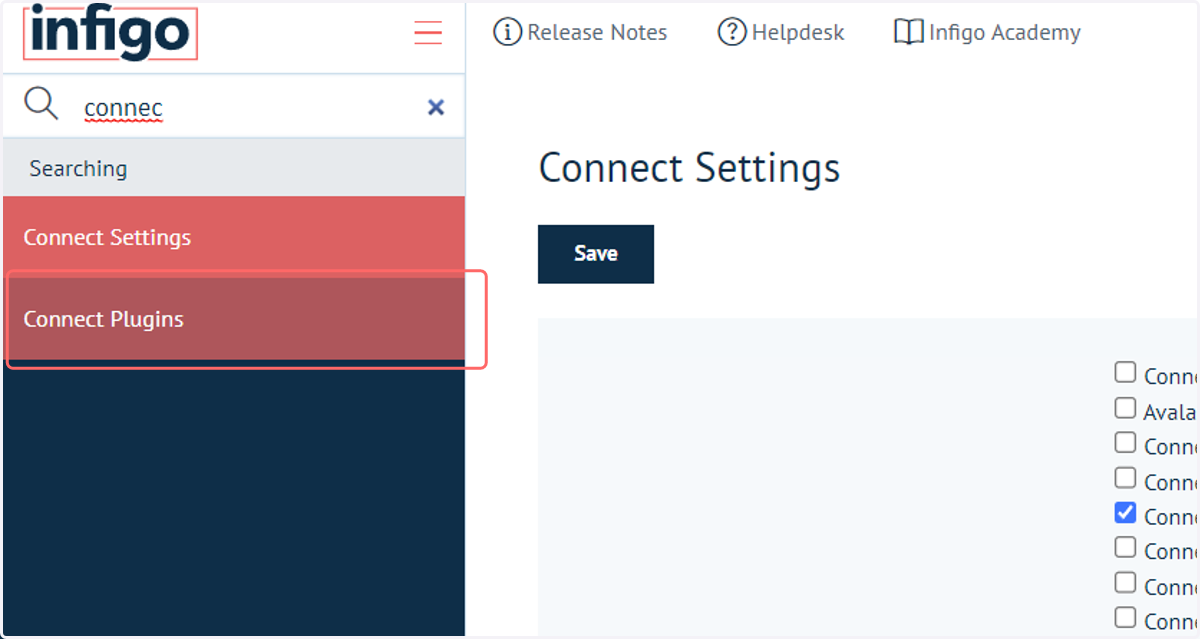
Task: Clear the search with the X icon
Action: [x=436, y=107]
